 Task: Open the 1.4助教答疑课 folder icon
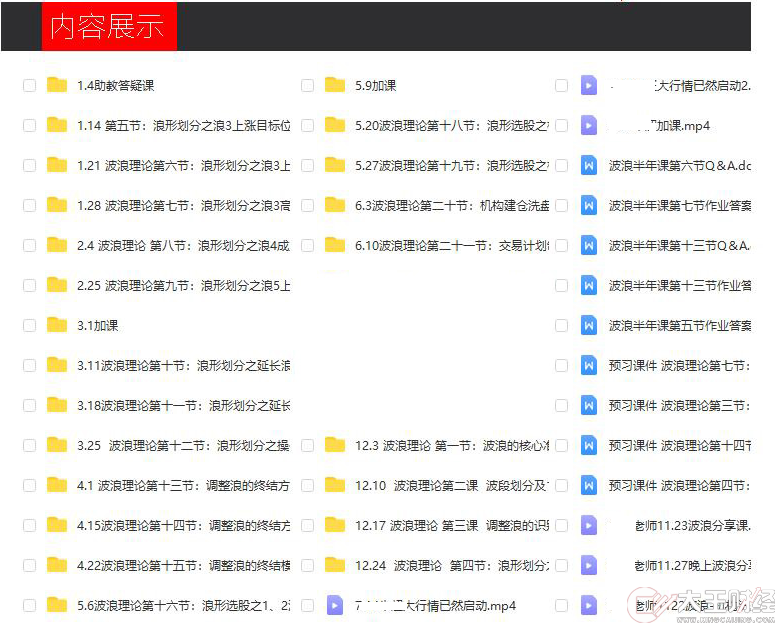[56, 85]
